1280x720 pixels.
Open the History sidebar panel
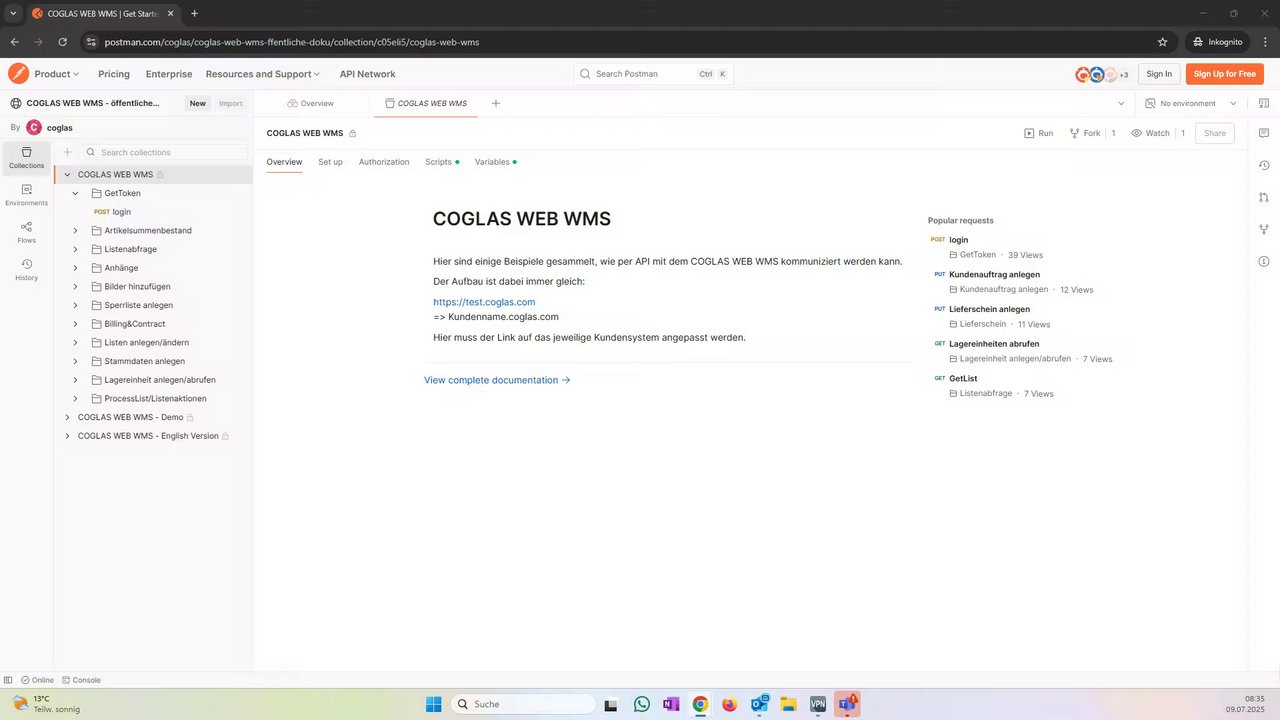click(x=26, y=269)
